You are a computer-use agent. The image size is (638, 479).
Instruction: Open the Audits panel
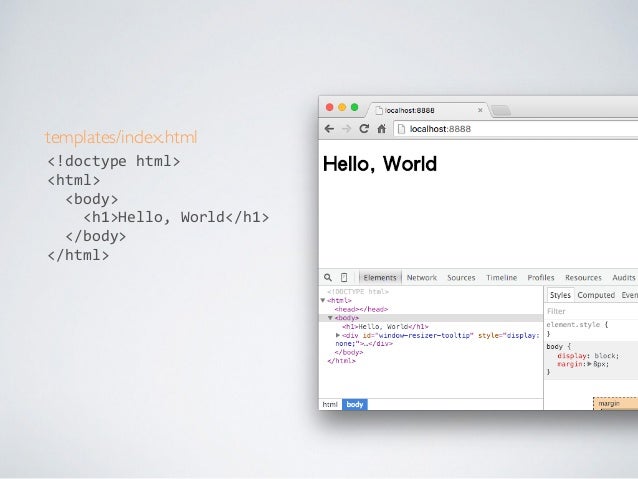(624, 278)
